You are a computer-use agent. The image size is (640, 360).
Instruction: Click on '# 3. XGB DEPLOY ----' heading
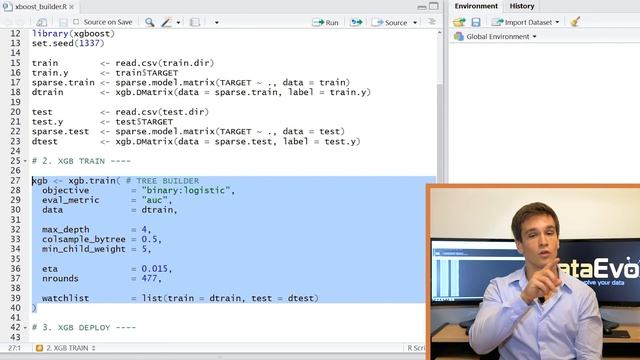coord(84,327)
